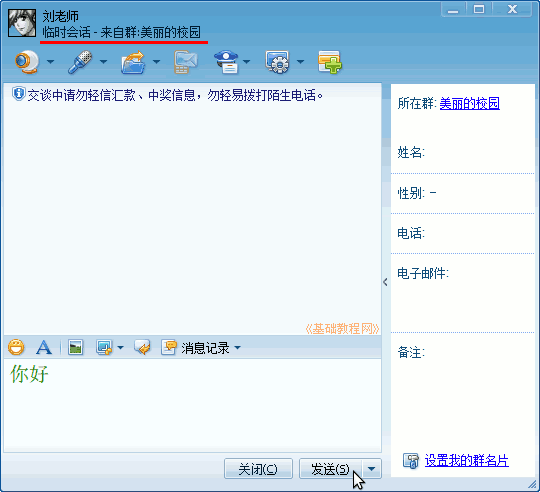Viewport: 540px width, 492px height.
Task: Click the send SMS message icon
Action: tap(186, 62)
